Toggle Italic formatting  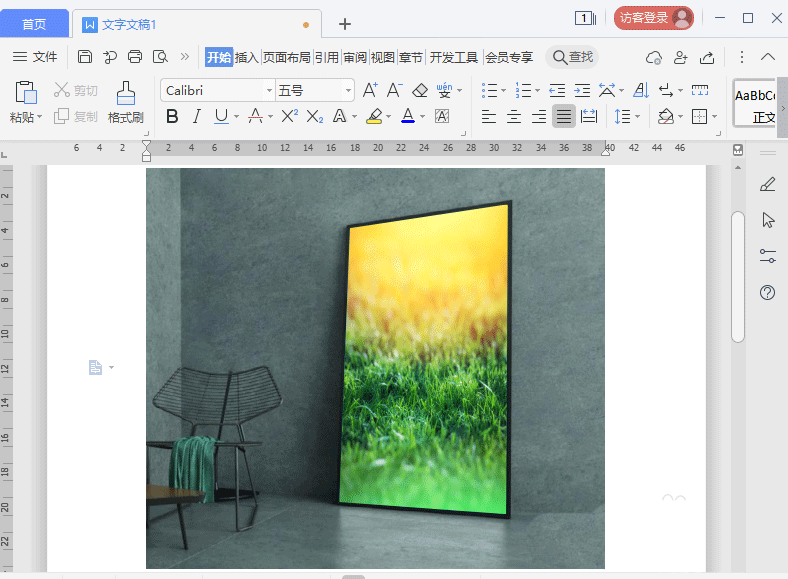tap(197, 117)
